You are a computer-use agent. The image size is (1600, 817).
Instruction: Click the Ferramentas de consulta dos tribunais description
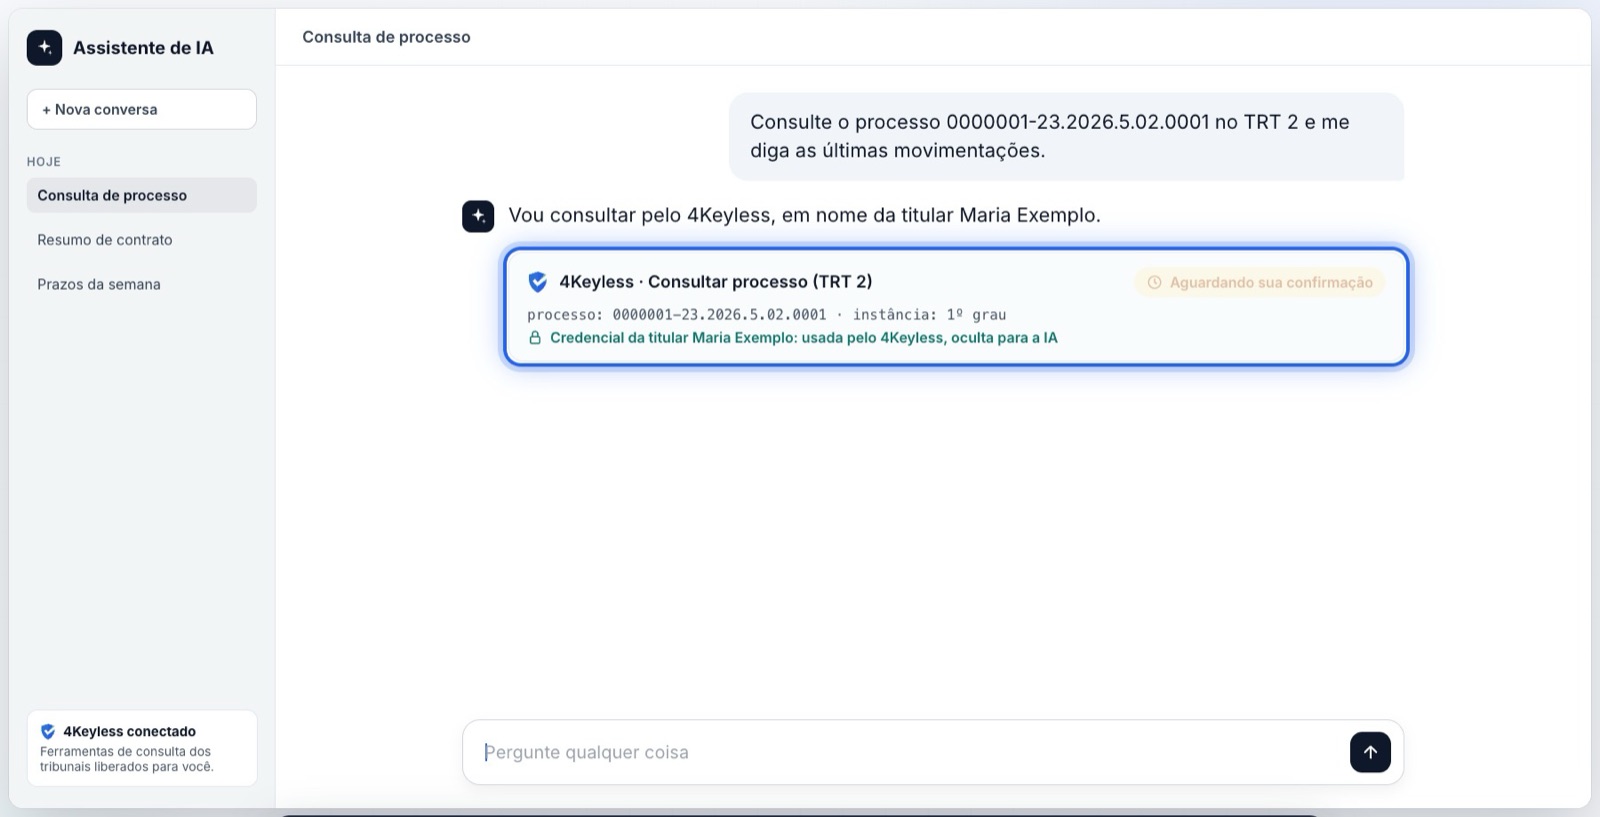coord(126,759)
